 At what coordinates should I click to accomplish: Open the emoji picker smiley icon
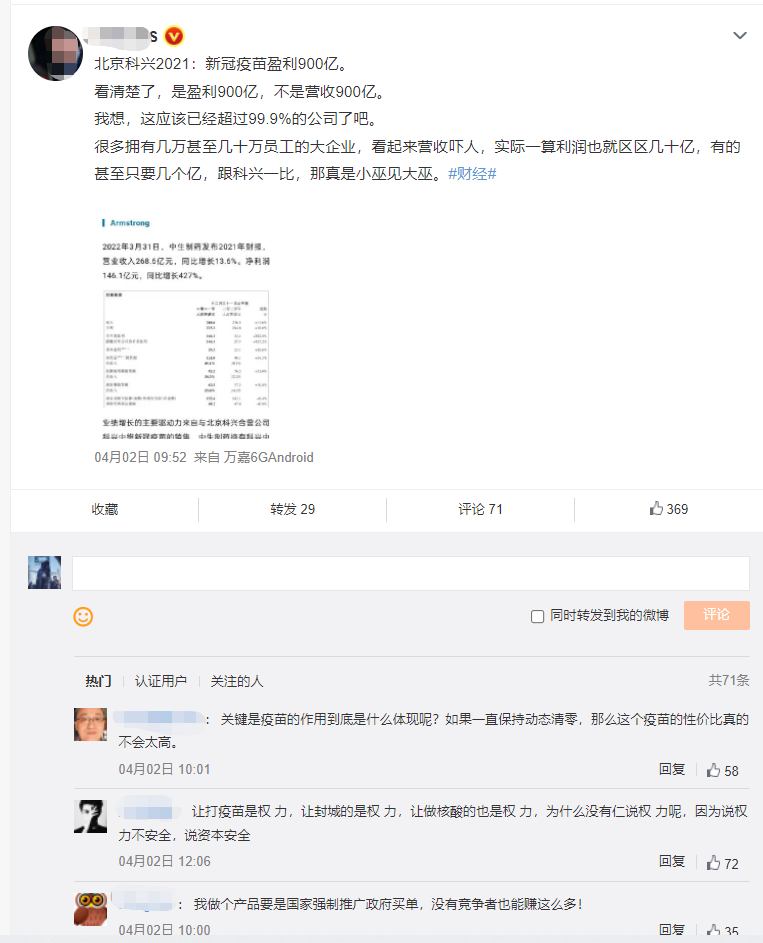tap(83, 616)
